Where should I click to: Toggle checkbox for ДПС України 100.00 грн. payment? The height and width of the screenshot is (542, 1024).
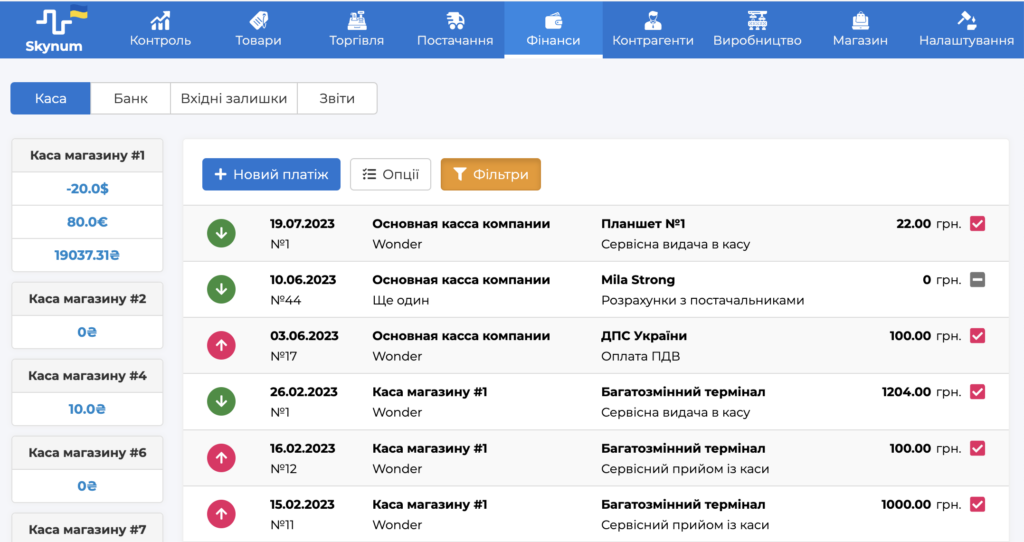tap(977, 336)
